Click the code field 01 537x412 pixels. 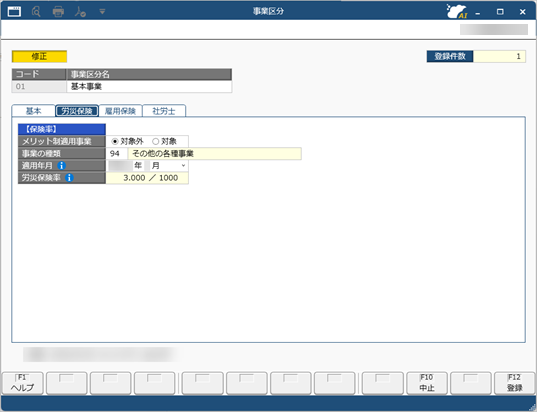click(39, 87)
